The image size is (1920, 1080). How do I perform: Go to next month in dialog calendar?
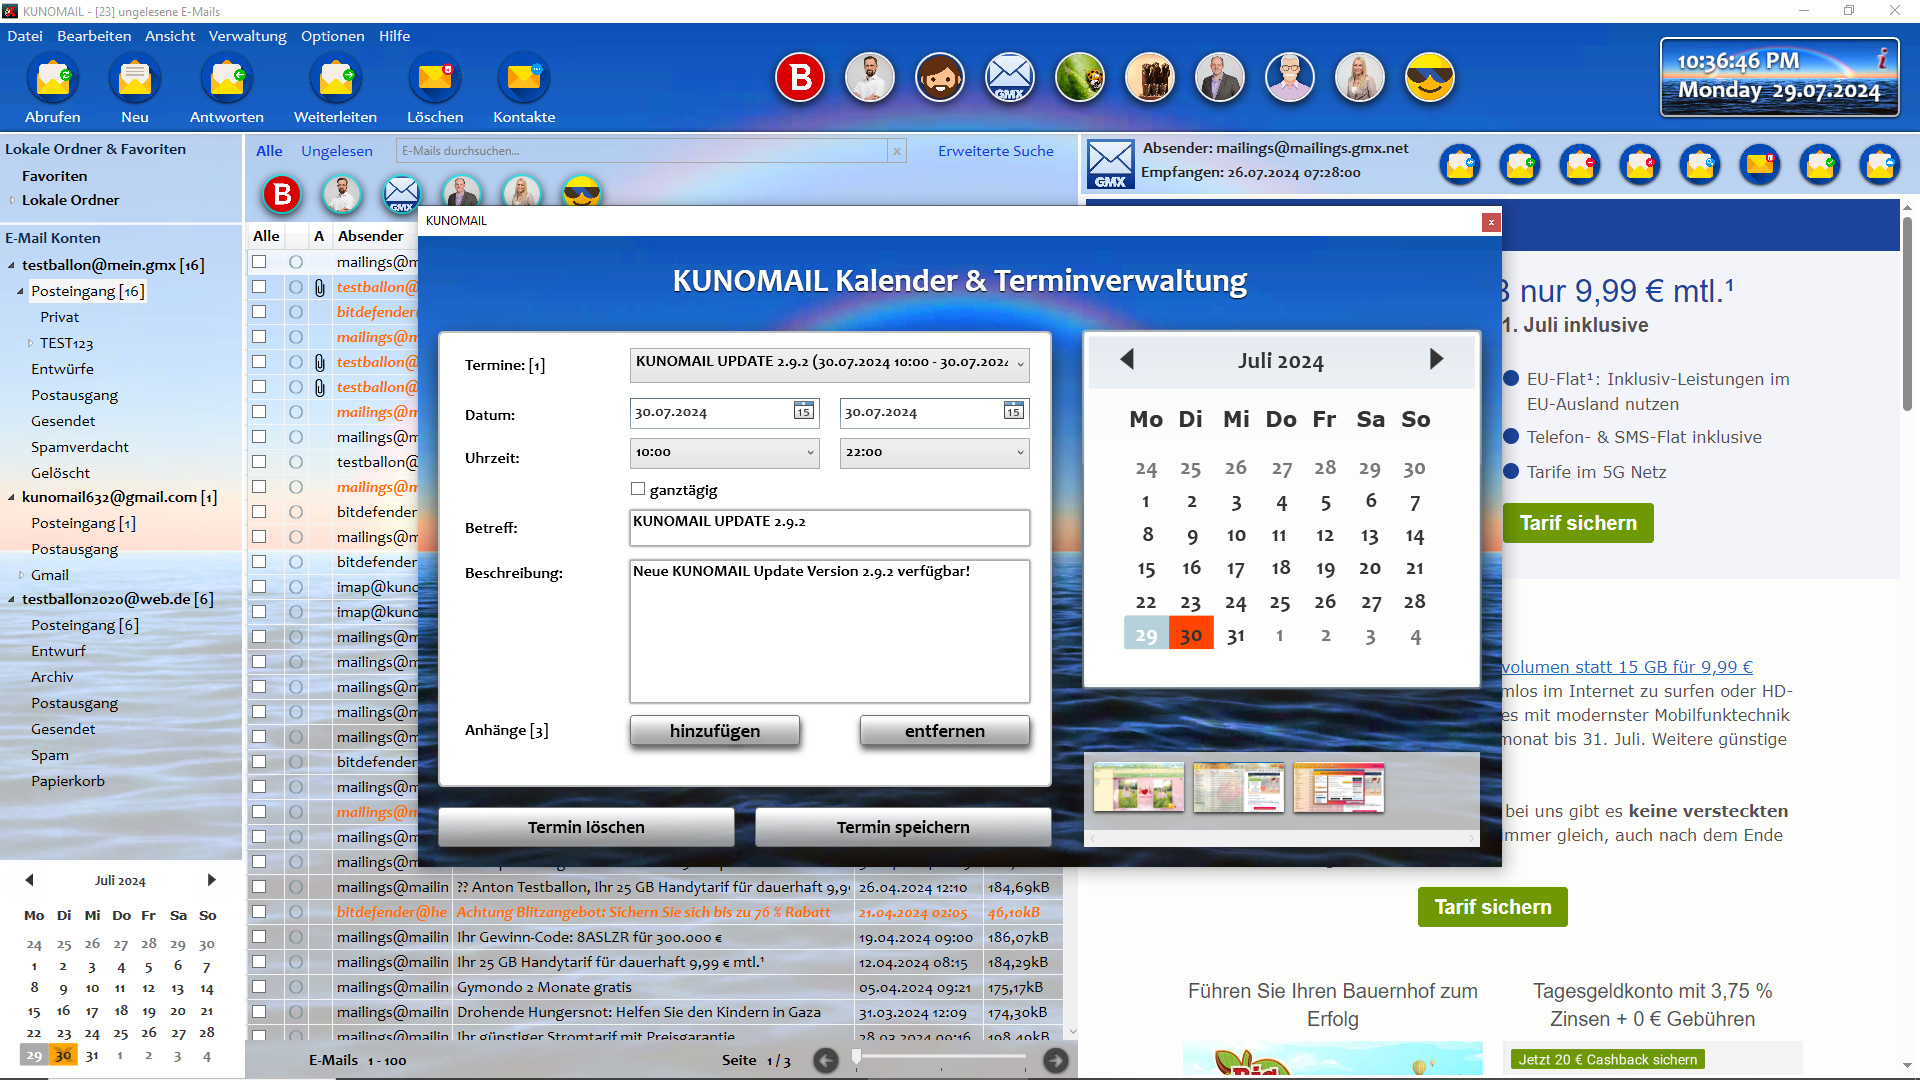(x=1436, y=359)
